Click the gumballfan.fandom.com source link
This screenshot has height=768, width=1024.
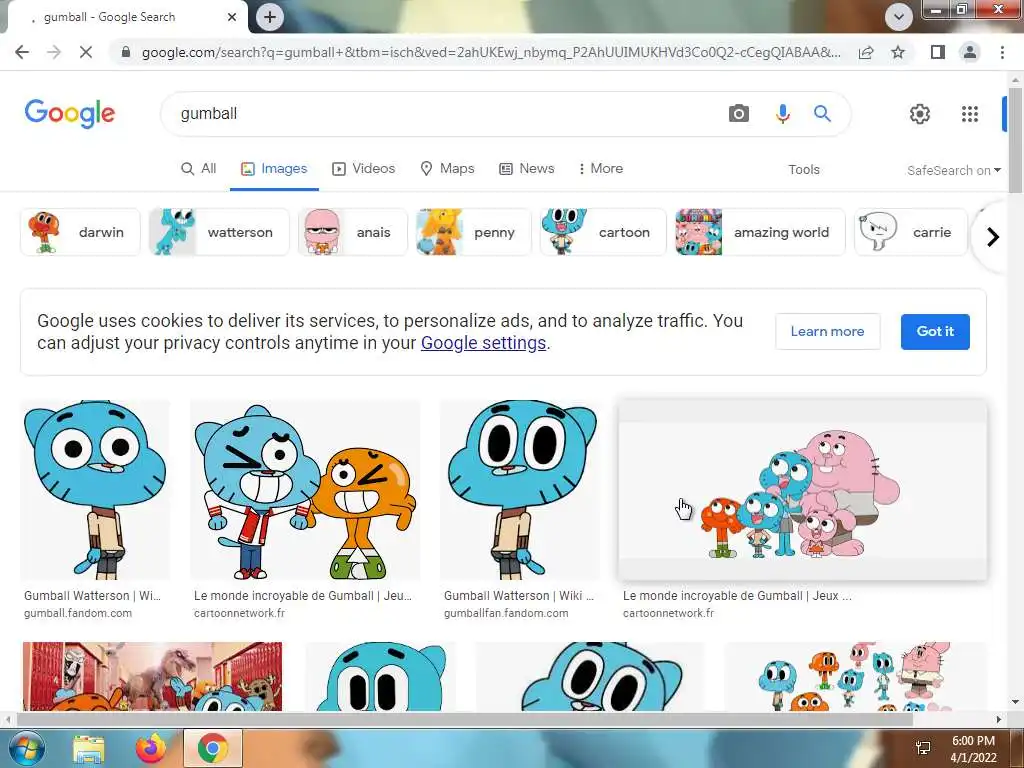506,613
